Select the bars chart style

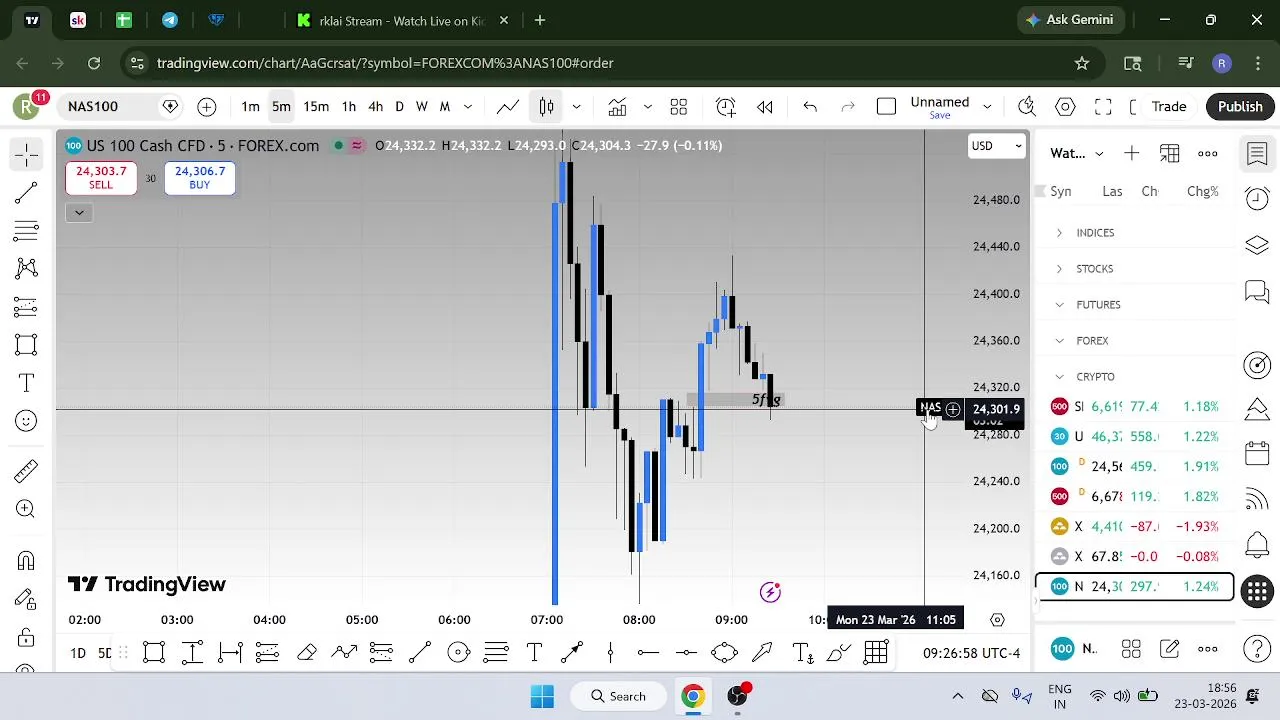[547, 107]
